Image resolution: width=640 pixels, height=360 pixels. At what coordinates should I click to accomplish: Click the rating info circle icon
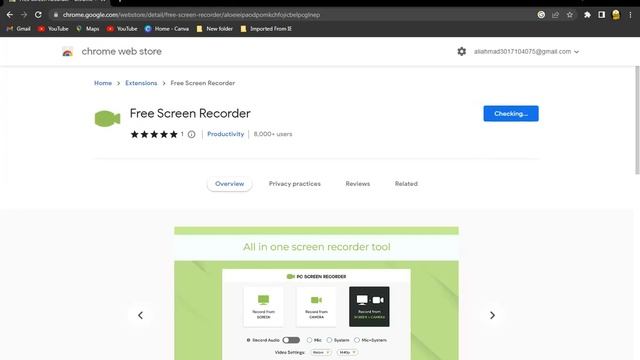pos(191,134)
